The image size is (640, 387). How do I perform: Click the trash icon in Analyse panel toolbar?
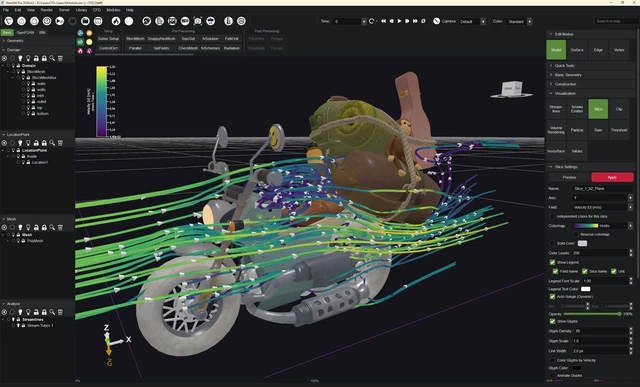(x=60, y=312)
